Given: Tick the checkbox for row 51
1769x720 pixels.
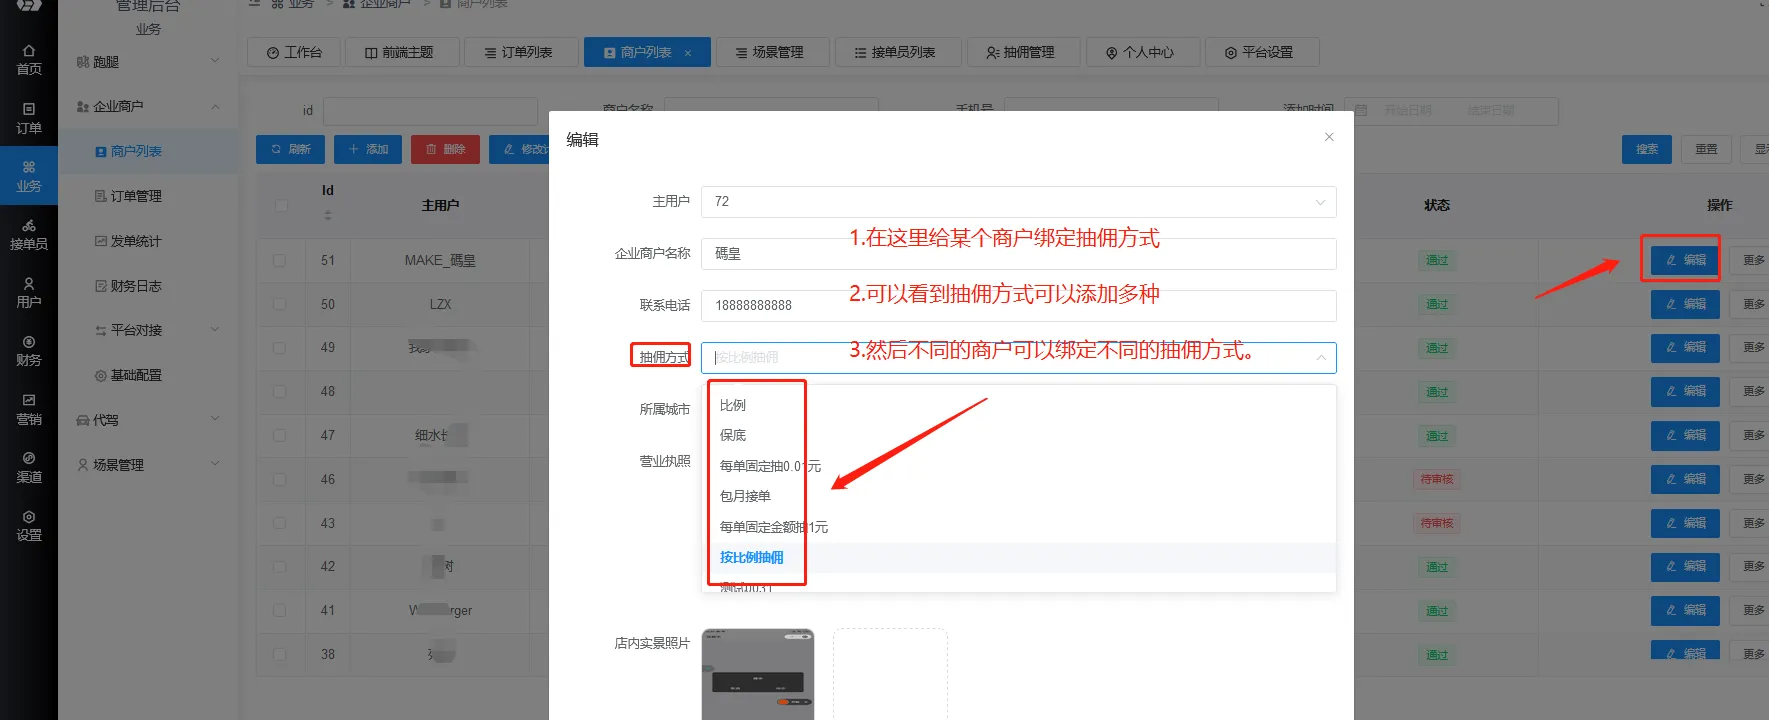Looking at the screenshot, I should tap(280, 260).
